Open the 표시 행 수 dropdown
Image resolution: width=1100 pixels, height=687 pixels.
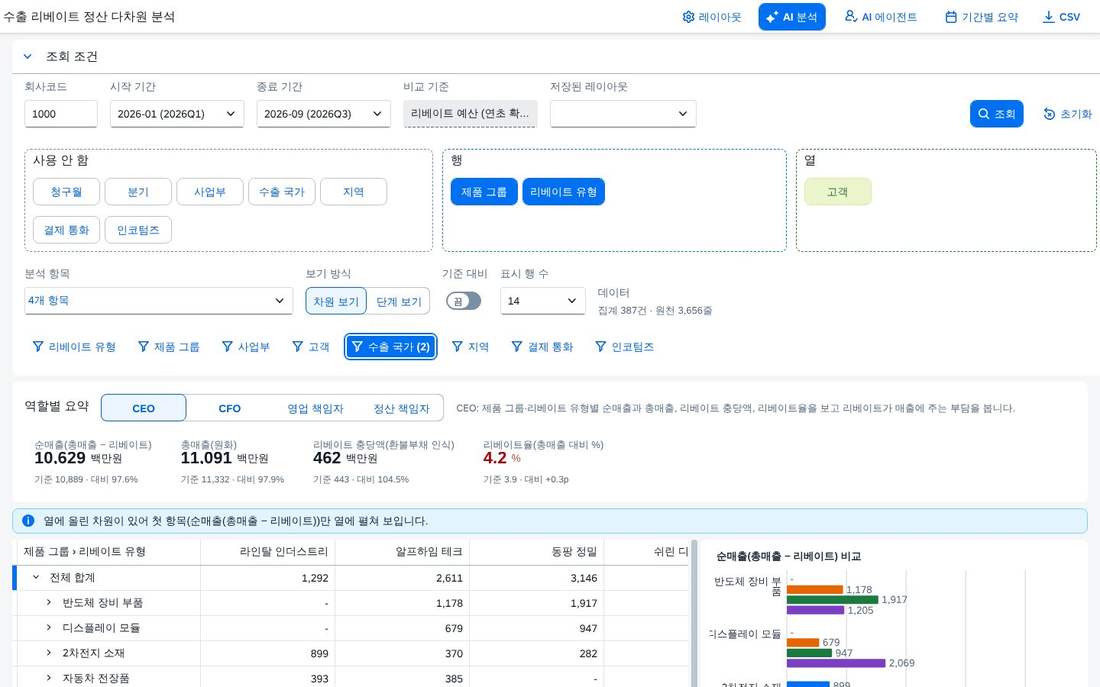pos(542,300)
